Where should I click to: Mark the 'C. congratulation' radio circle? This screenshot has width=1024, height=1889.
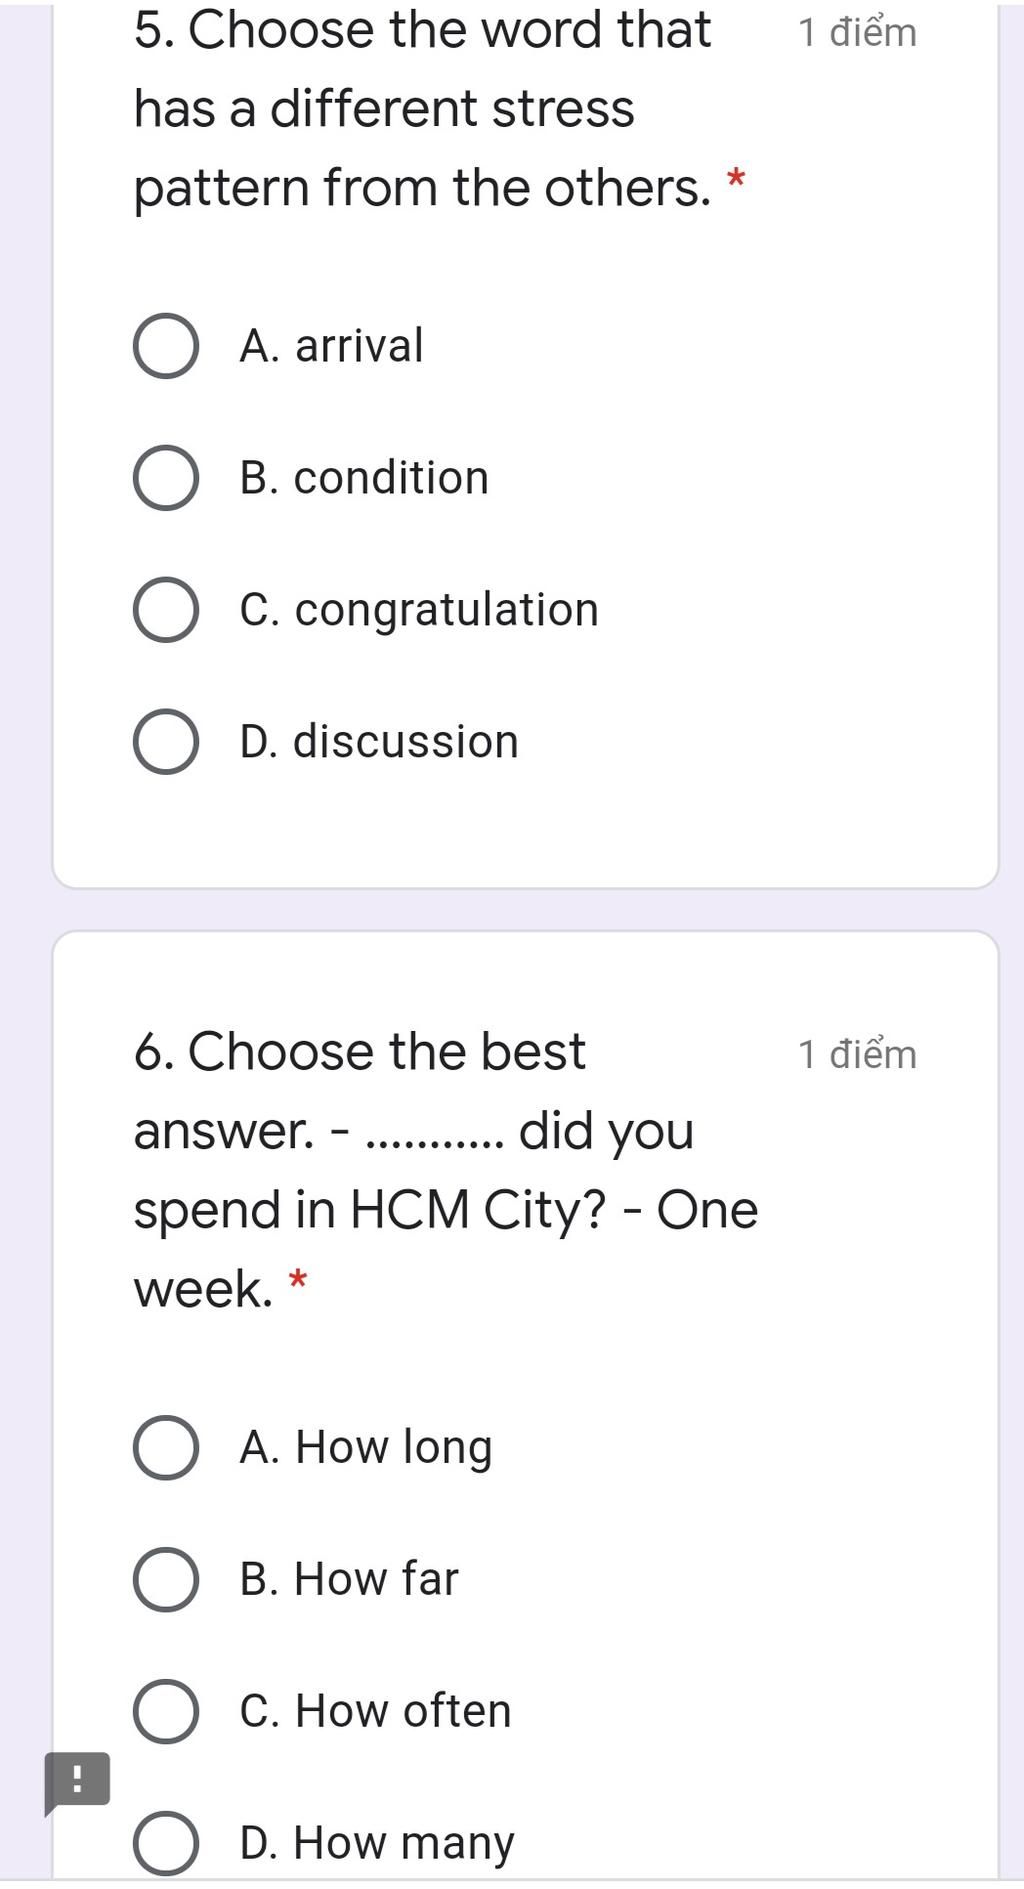[x=165, y=610]
